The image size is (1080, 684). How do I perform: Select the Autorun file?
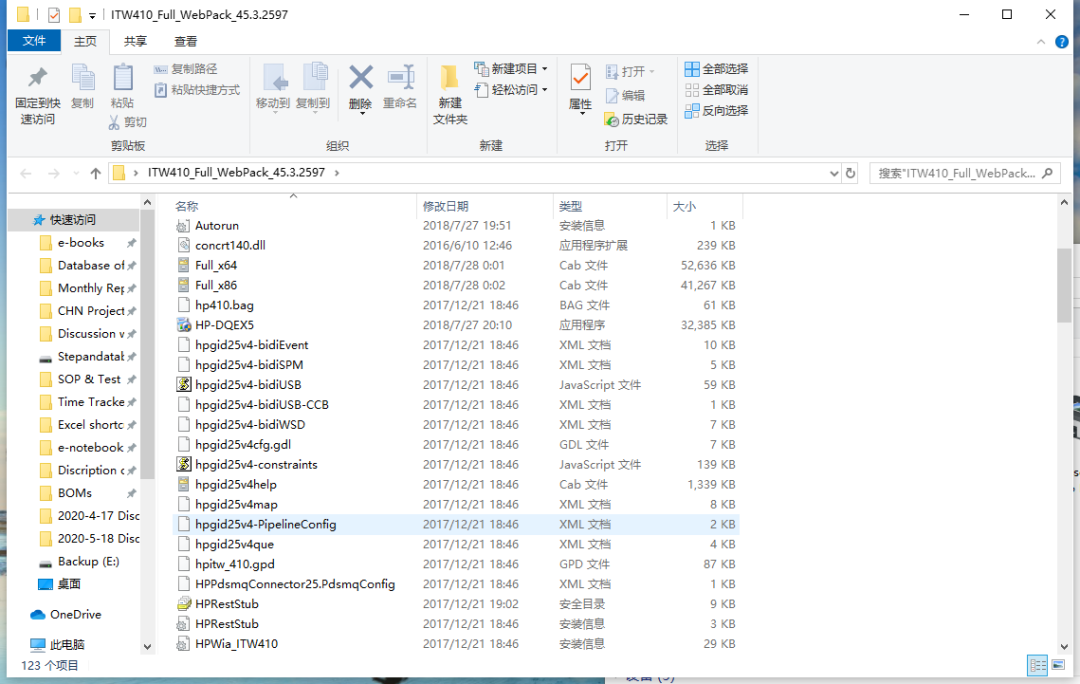pos(455,225)
